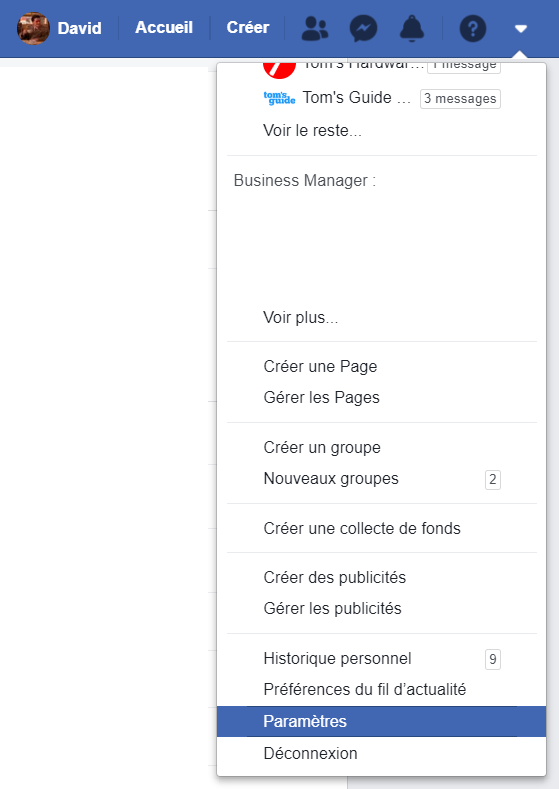The image size is (559, 789).
Task: Select Paramètres
Action: click(381, 722)
